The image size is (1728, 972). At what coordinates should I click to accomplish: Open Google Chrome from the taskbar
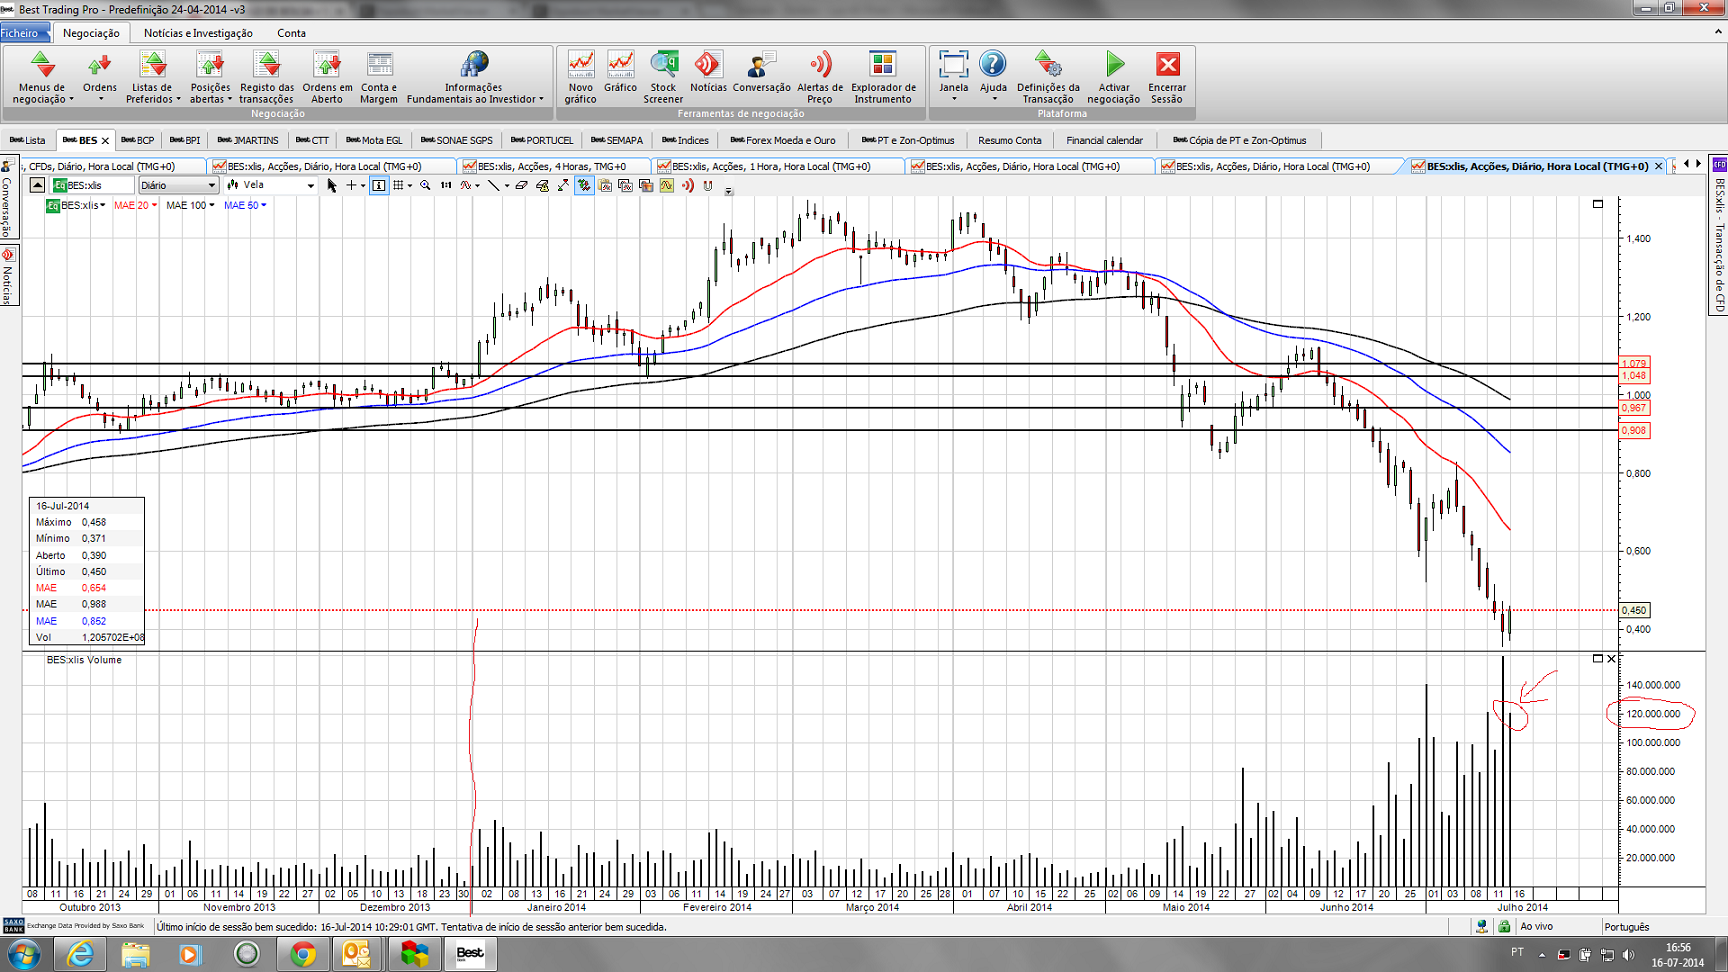(303, 954)
